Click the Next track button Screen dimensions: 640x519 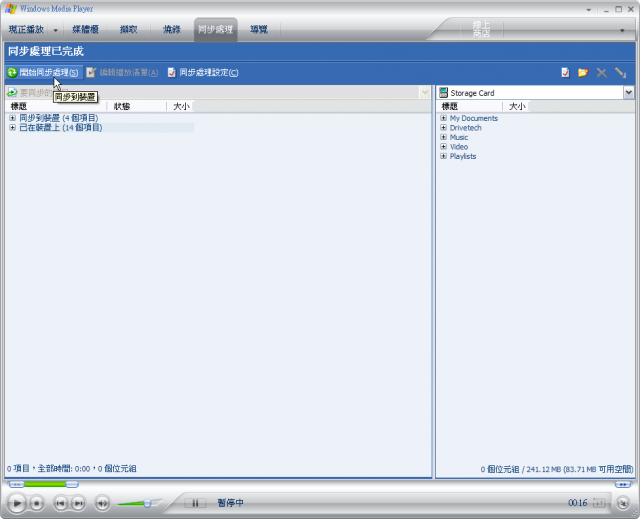tap(78, 503)
